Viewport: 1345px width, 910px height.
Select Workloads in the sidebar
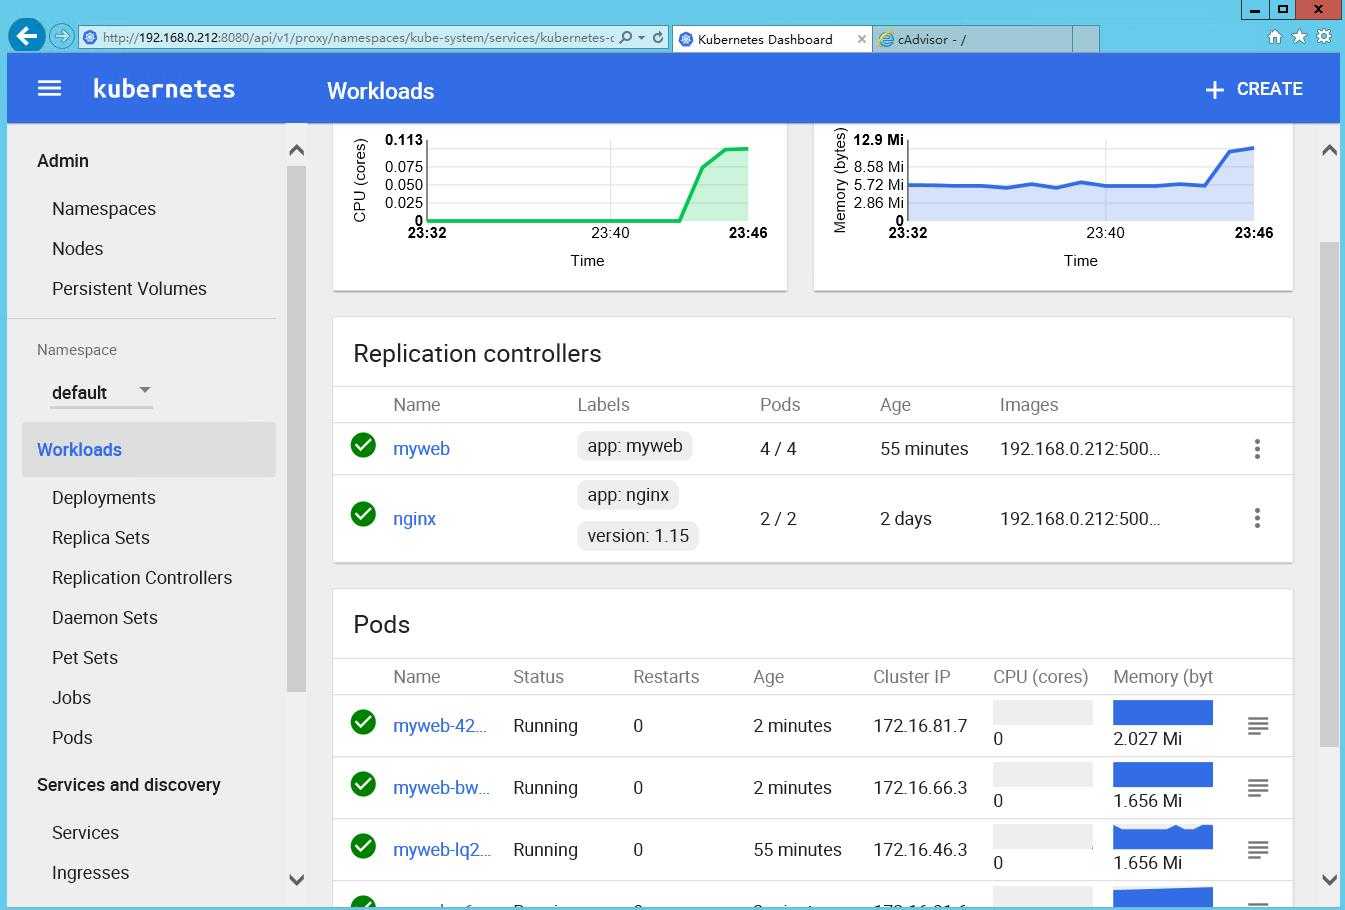(x=149, y=450)
